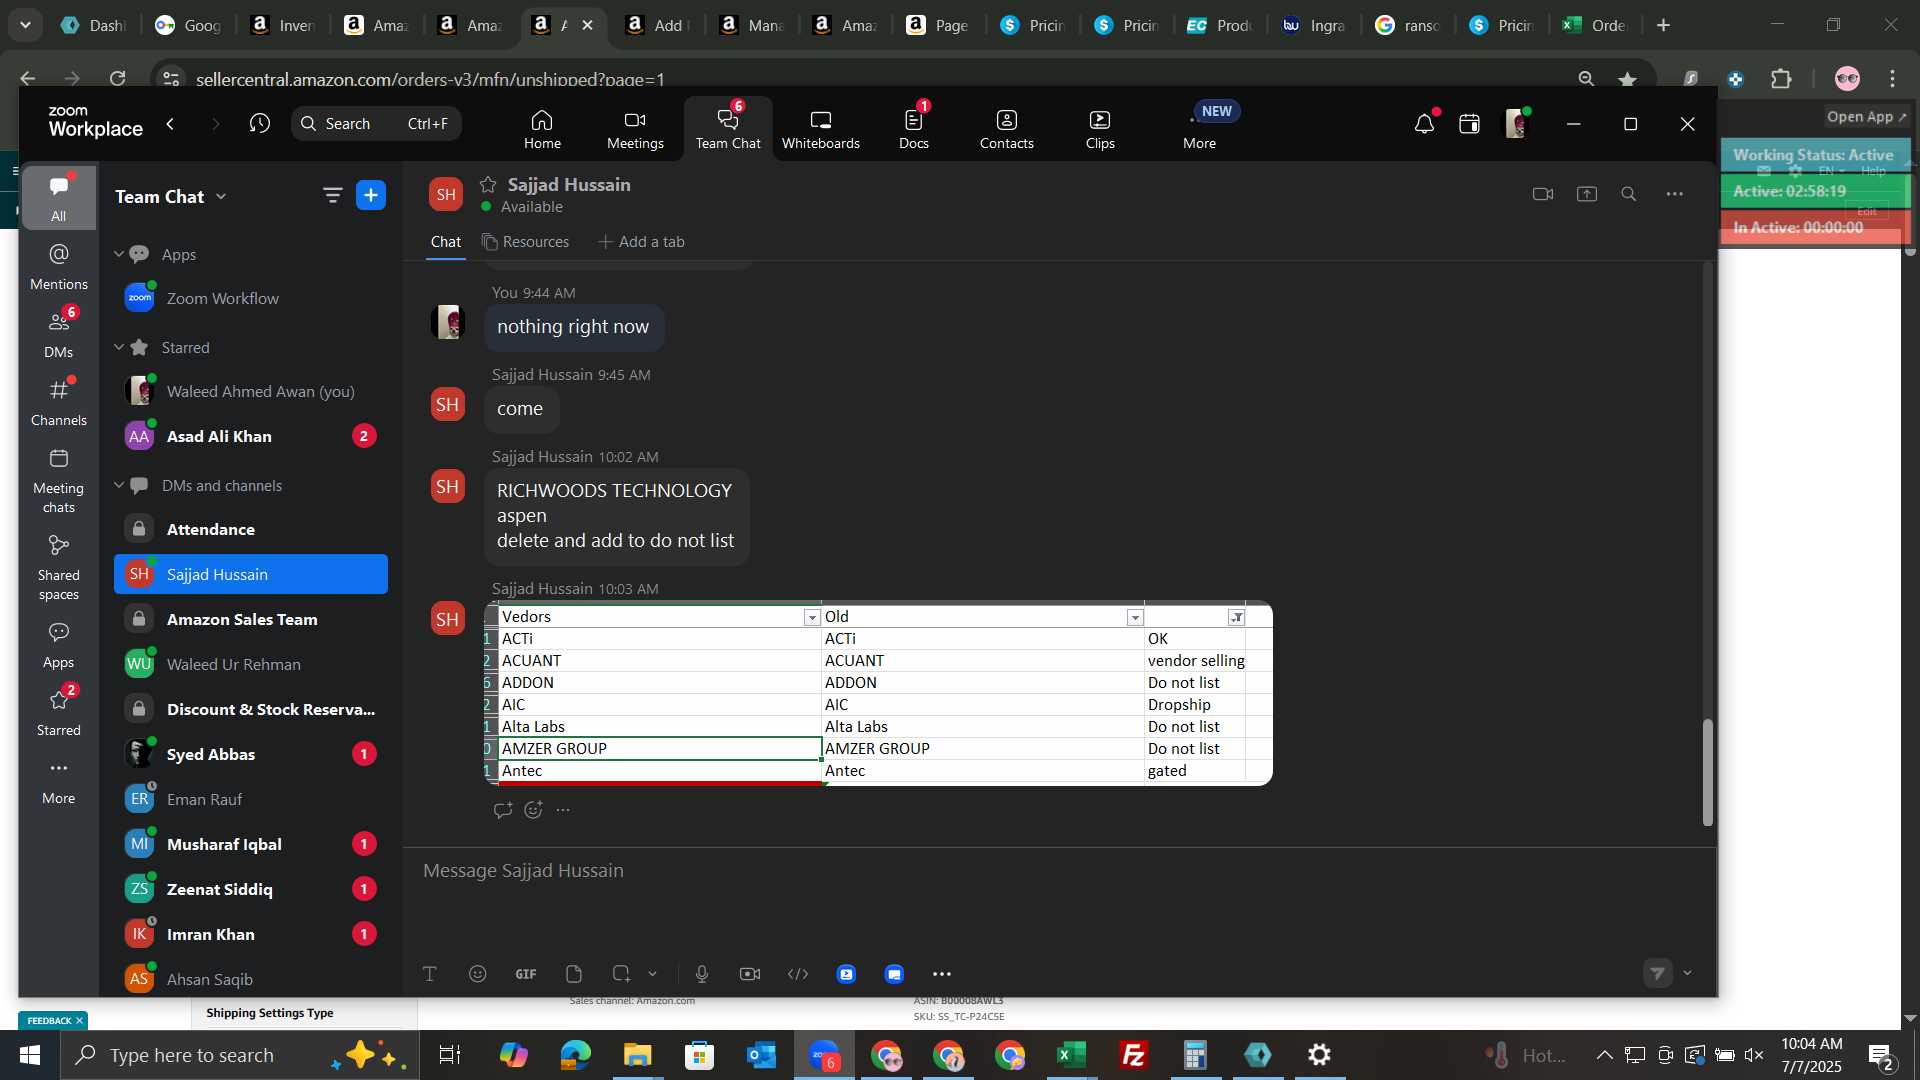Search within this chat
This screenshot has height=1080, width=1920.
coord(1629,194)
